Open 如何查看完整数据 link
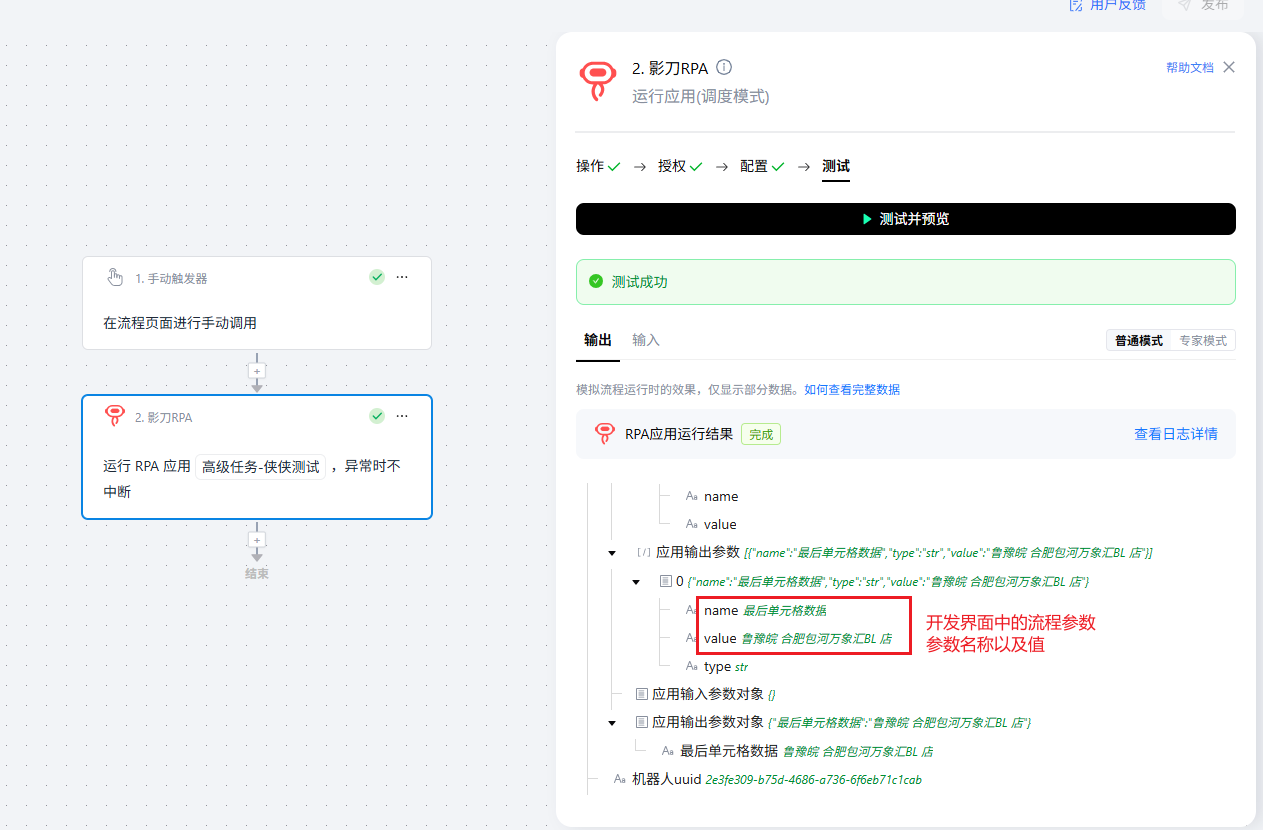This screenshot has height=830, width=1263. pos(852,390)
